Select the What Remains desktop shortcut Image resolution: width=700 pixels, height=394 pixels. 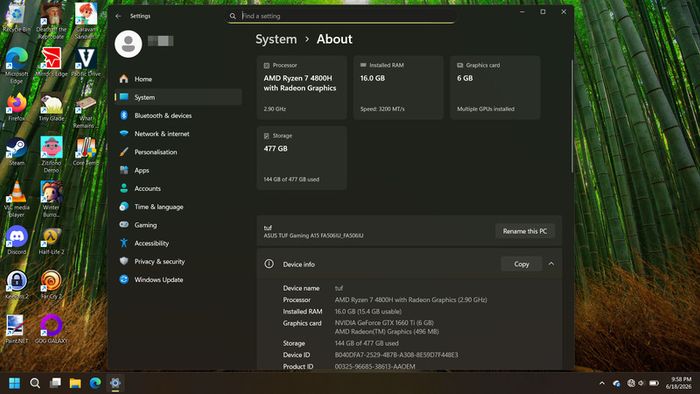tap(86, 110)
